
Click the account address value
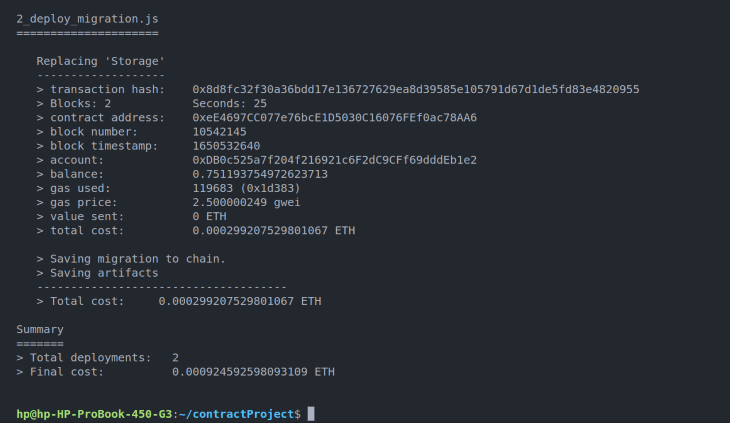[334, 159]
